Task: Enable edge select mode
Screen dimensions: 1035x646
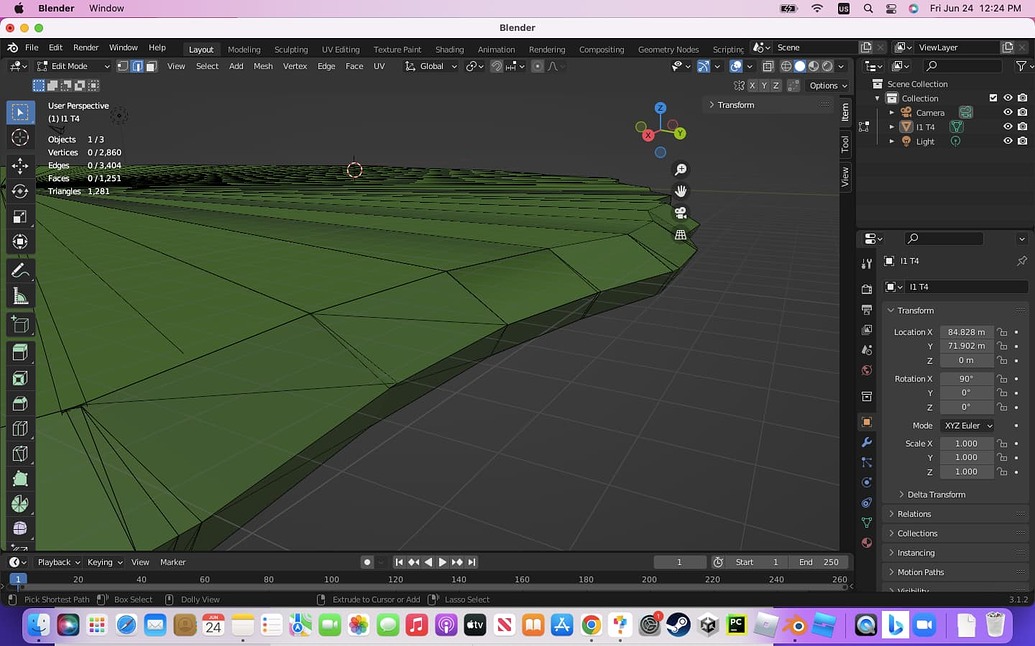Action: click(137, 66)
